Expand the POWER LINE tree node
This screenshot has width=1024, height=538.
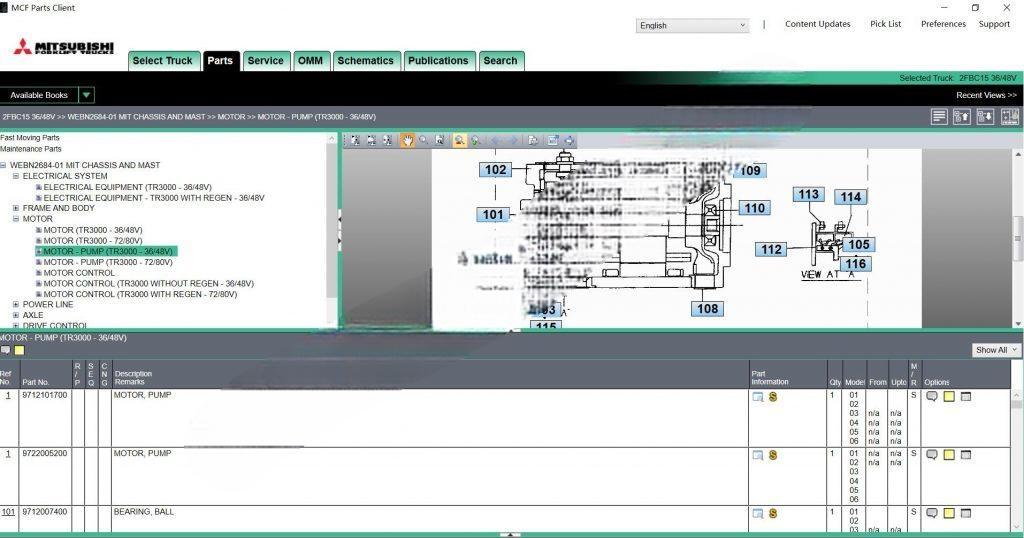[16, 305]
